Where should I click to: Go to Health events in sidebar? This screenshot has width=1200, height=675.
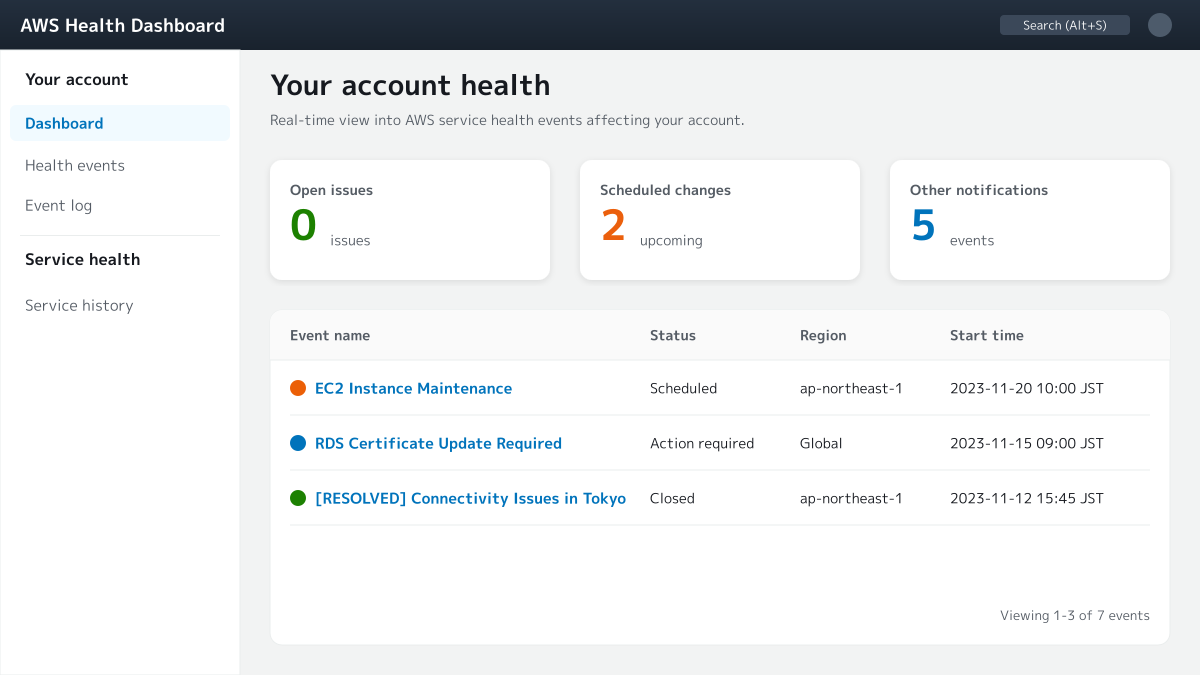click(75, 165)
